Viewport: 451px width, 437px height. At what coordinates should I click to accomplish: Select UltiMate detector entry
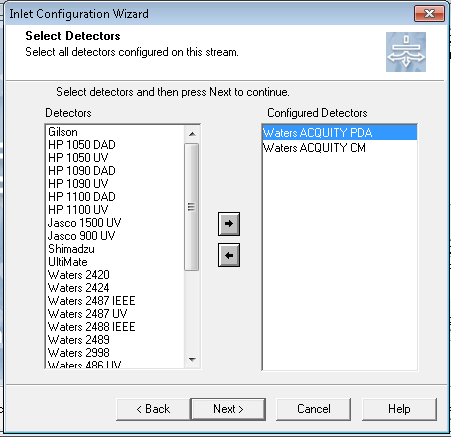115,262
